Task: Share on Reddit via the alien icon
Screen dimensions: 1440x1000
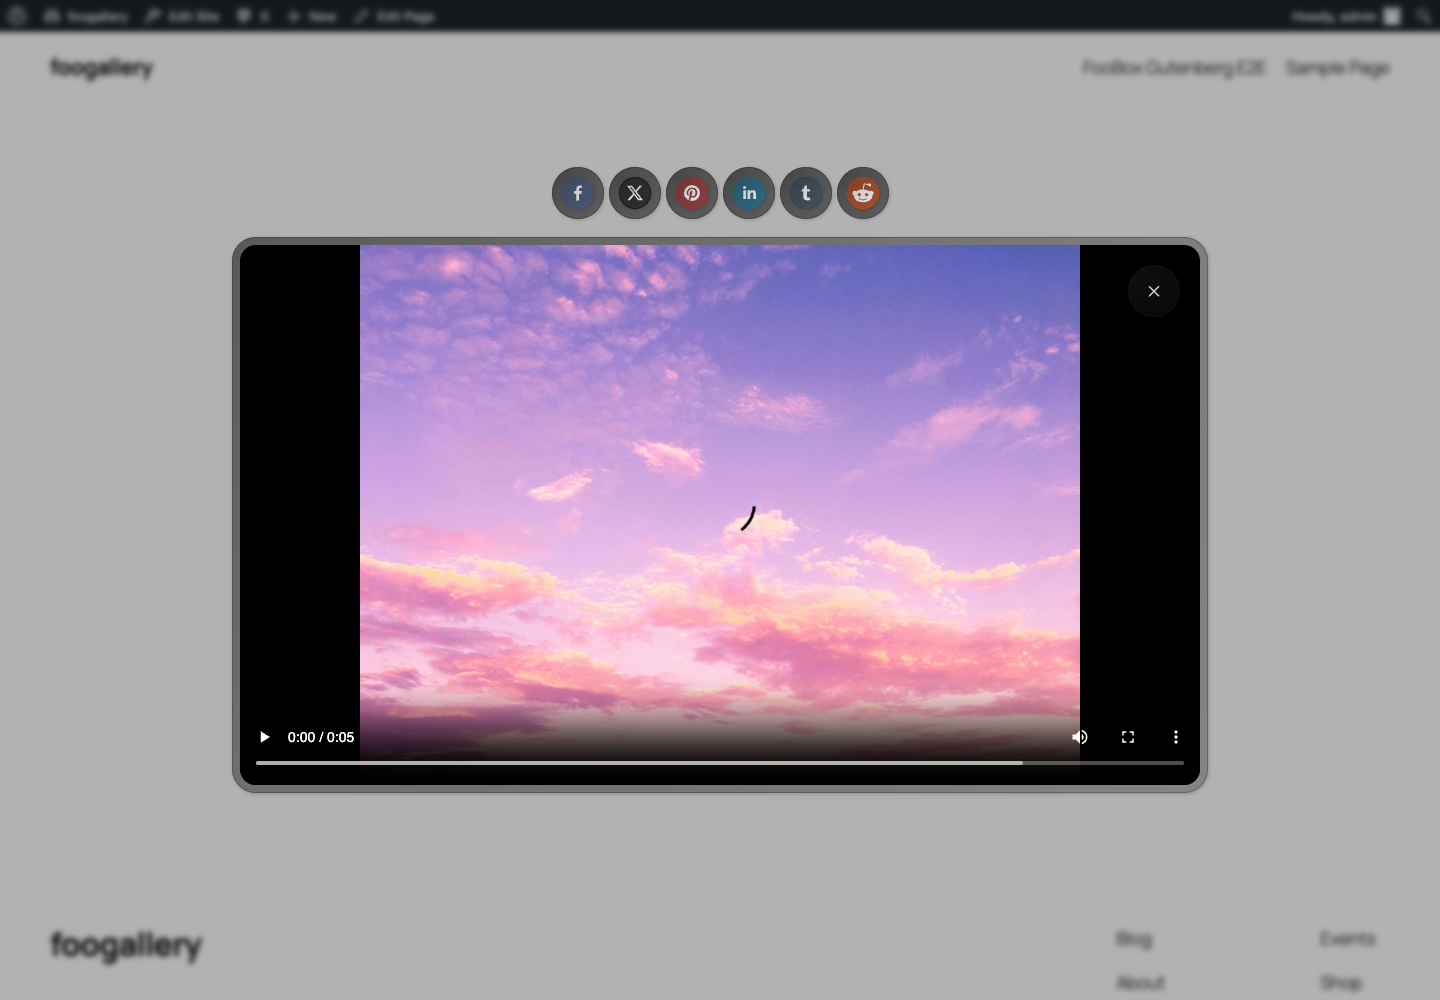Action: 863,193
